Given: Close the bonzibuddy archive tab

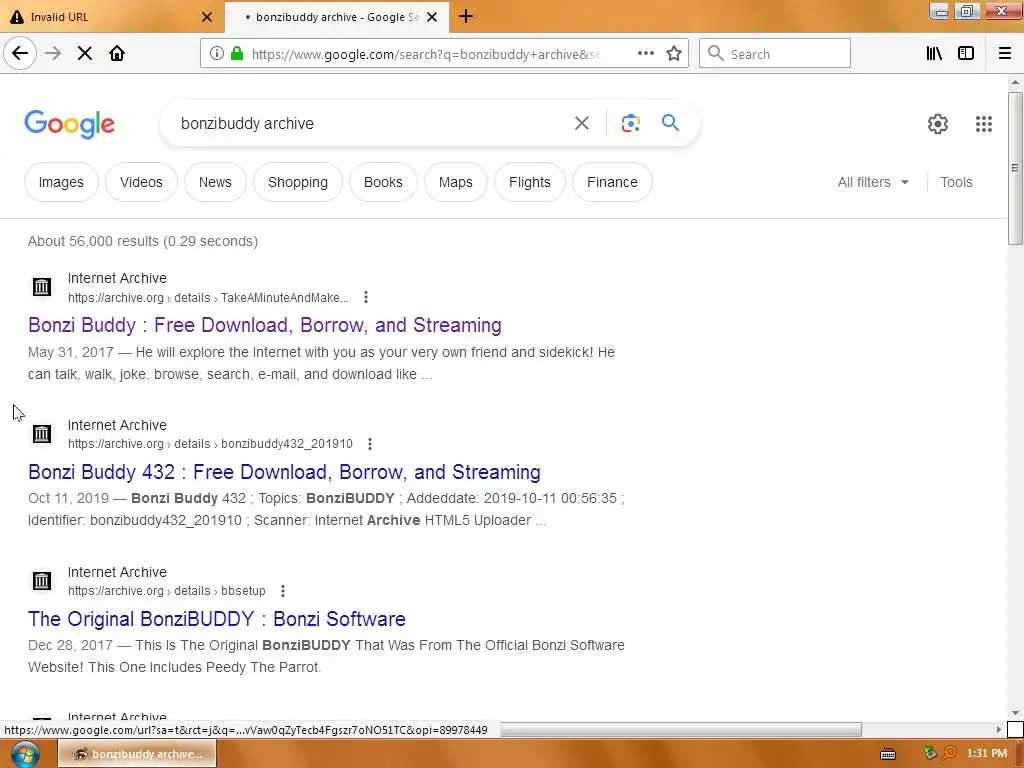Looking at the screenshot, I should pos(432,17).
